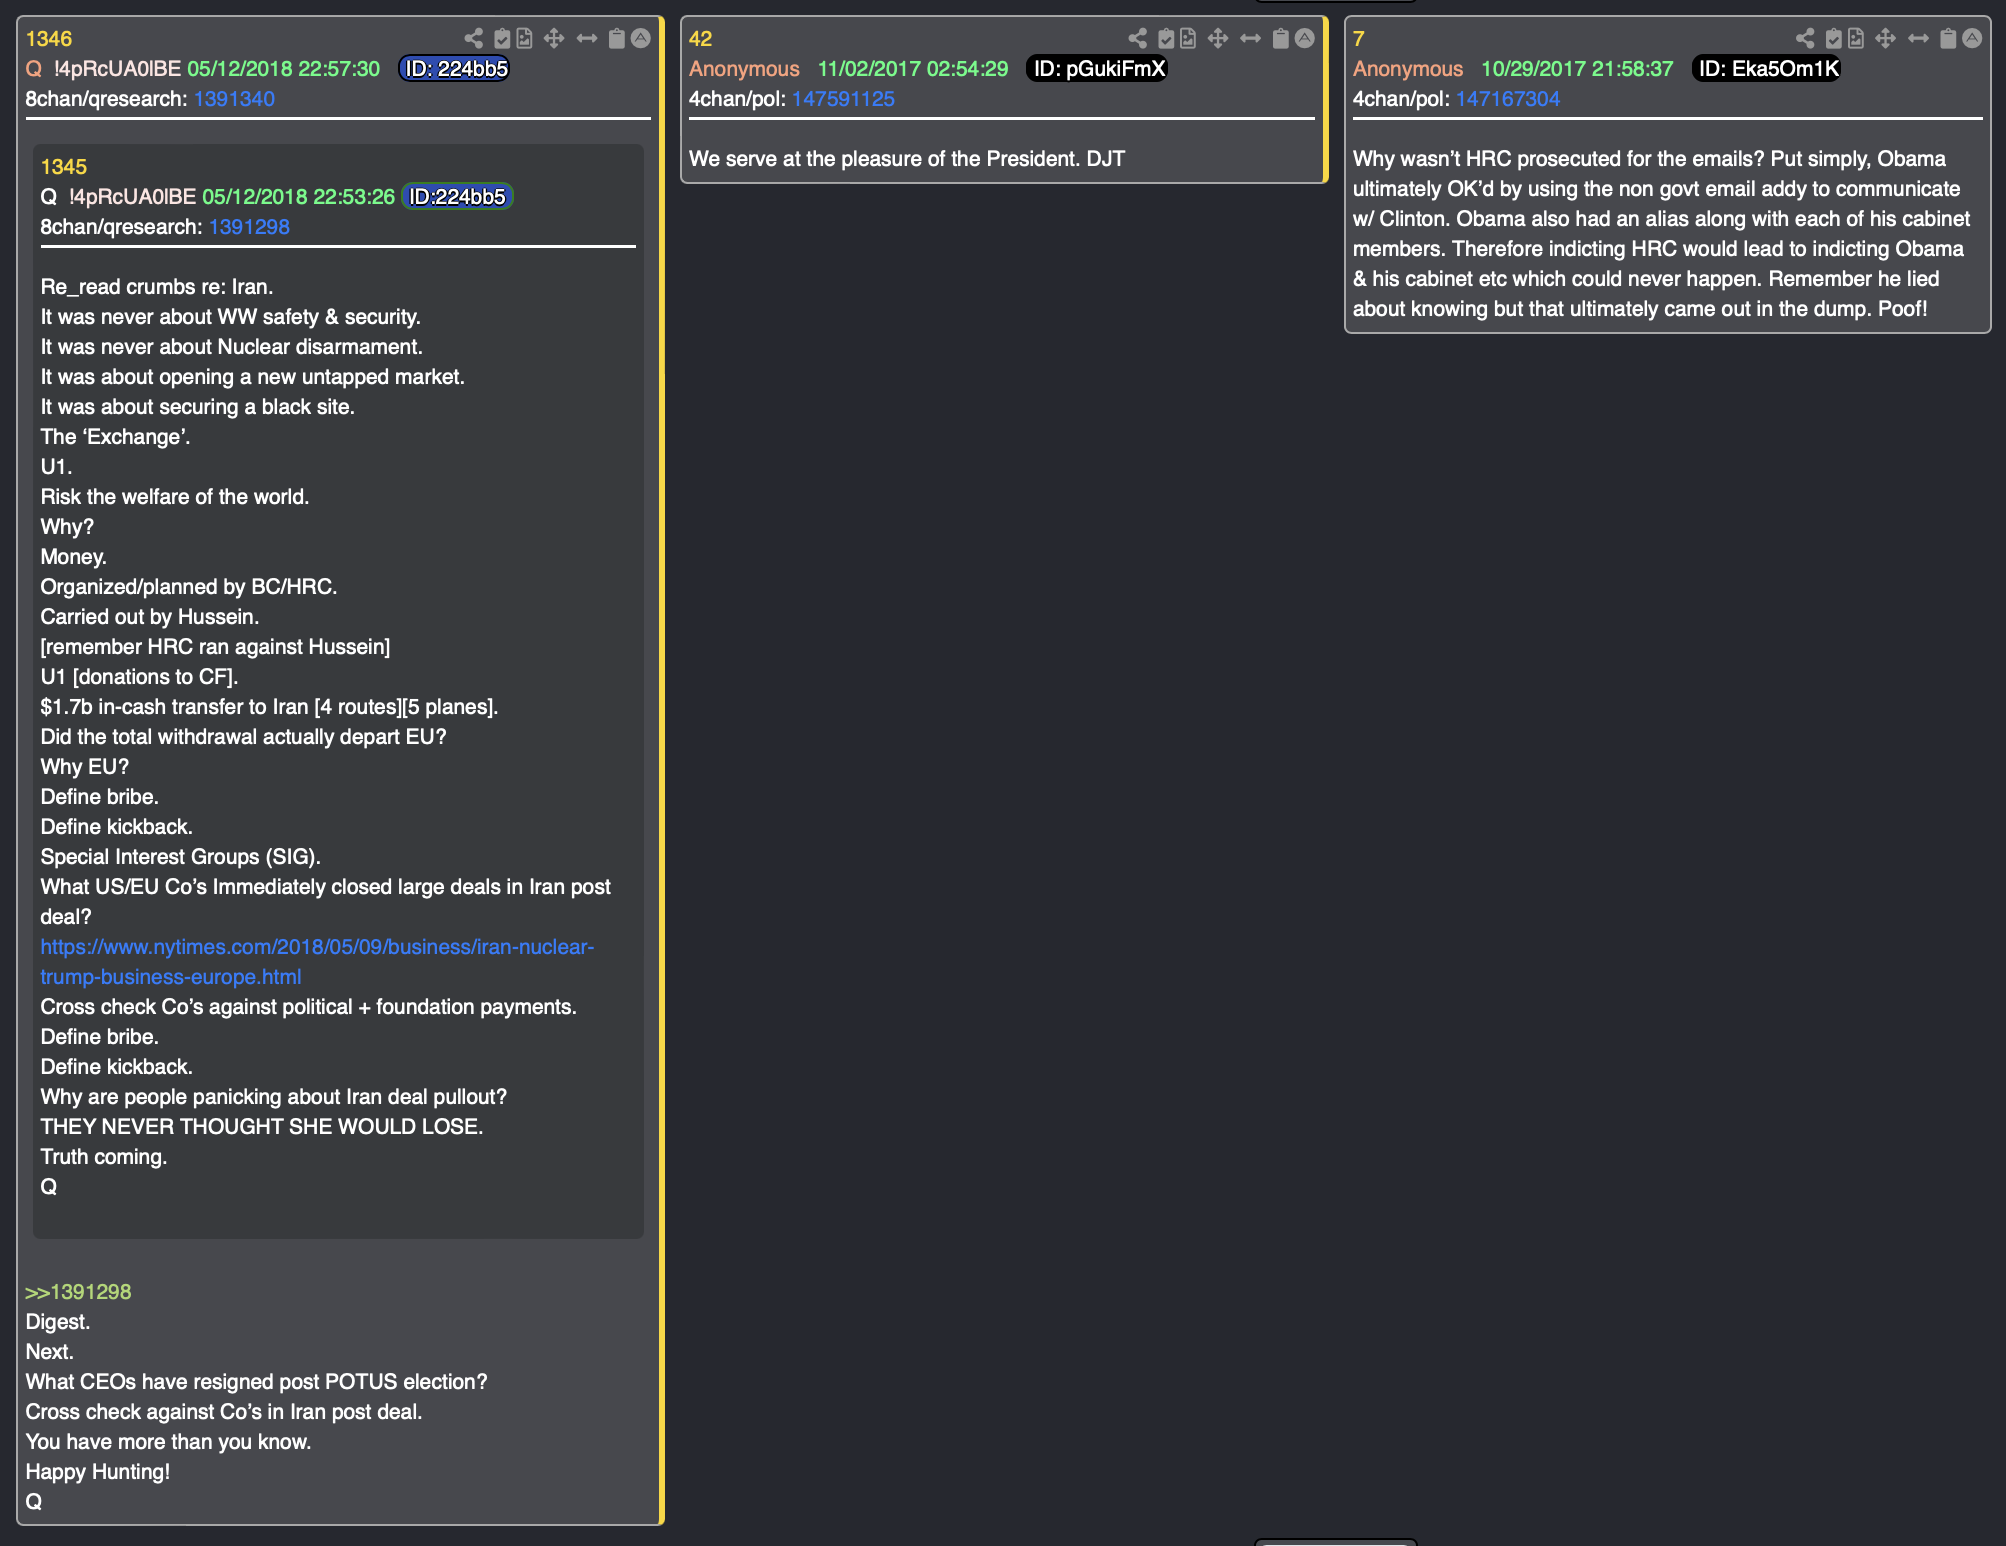Click the move arrows icon on post 42
This screenshot has height=1546, width=2006.
pos(1218,38)
